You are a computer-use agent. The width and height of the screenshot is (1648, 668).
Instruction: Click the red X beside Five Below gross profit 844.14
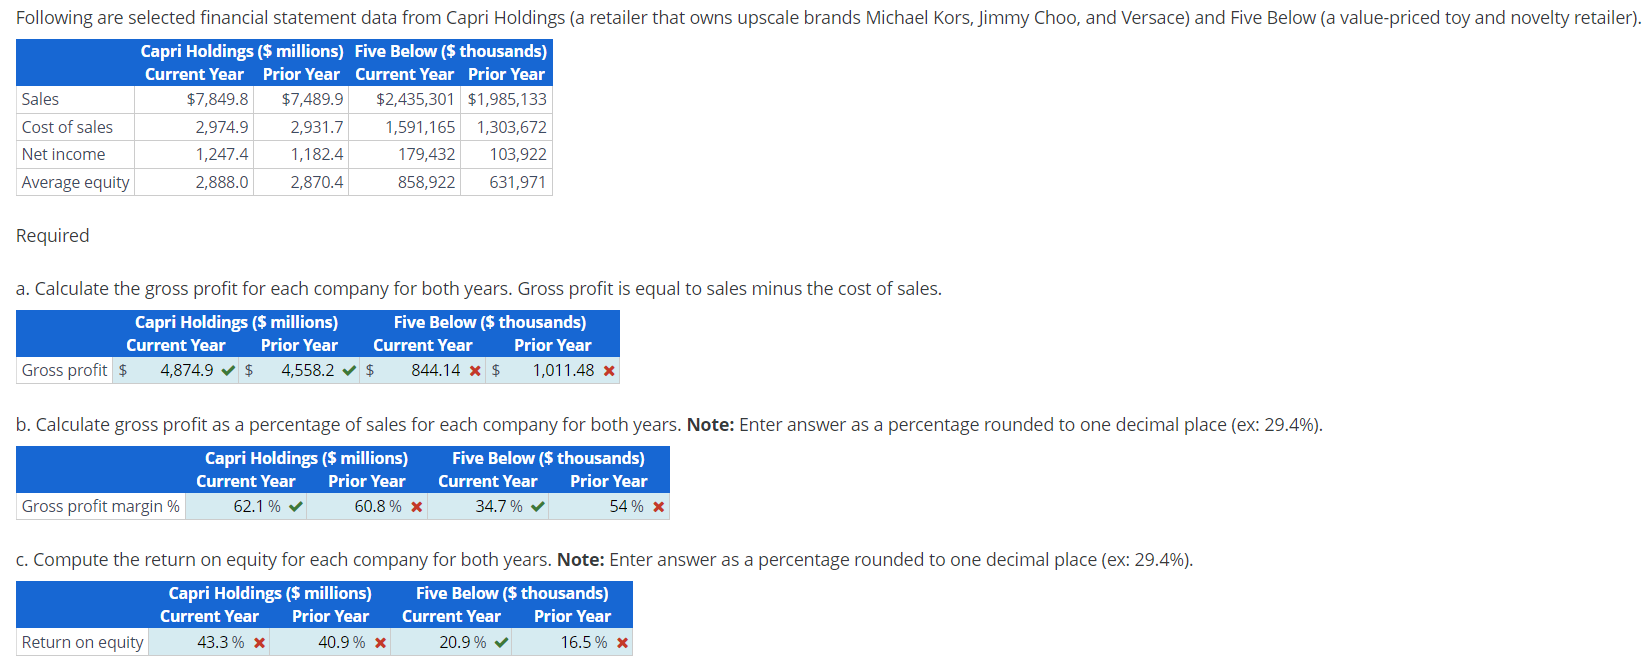tap(474, 370)
